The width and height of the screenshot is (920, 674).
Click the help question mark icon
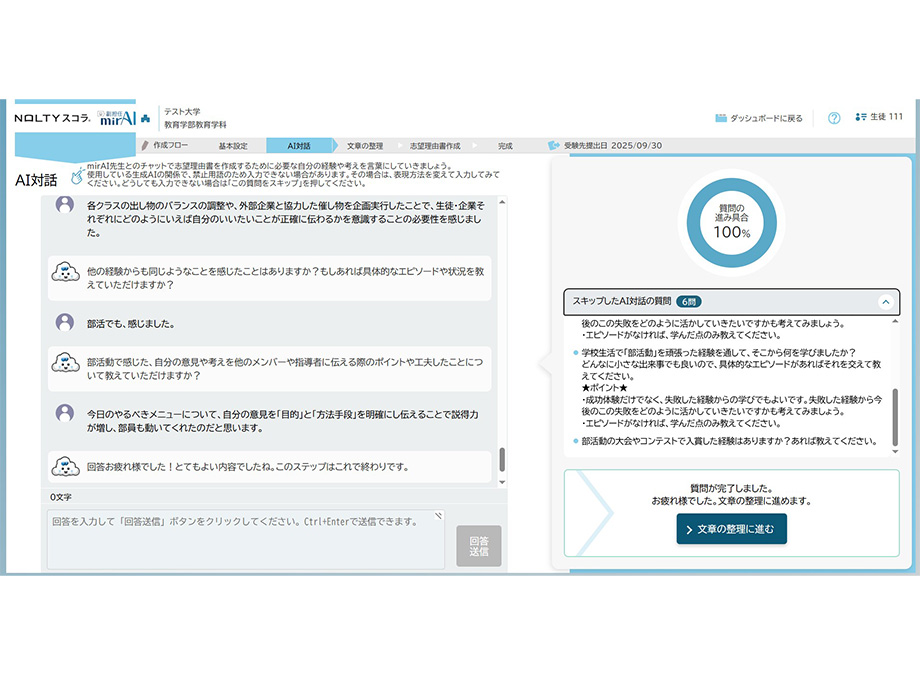pos(834,118)
